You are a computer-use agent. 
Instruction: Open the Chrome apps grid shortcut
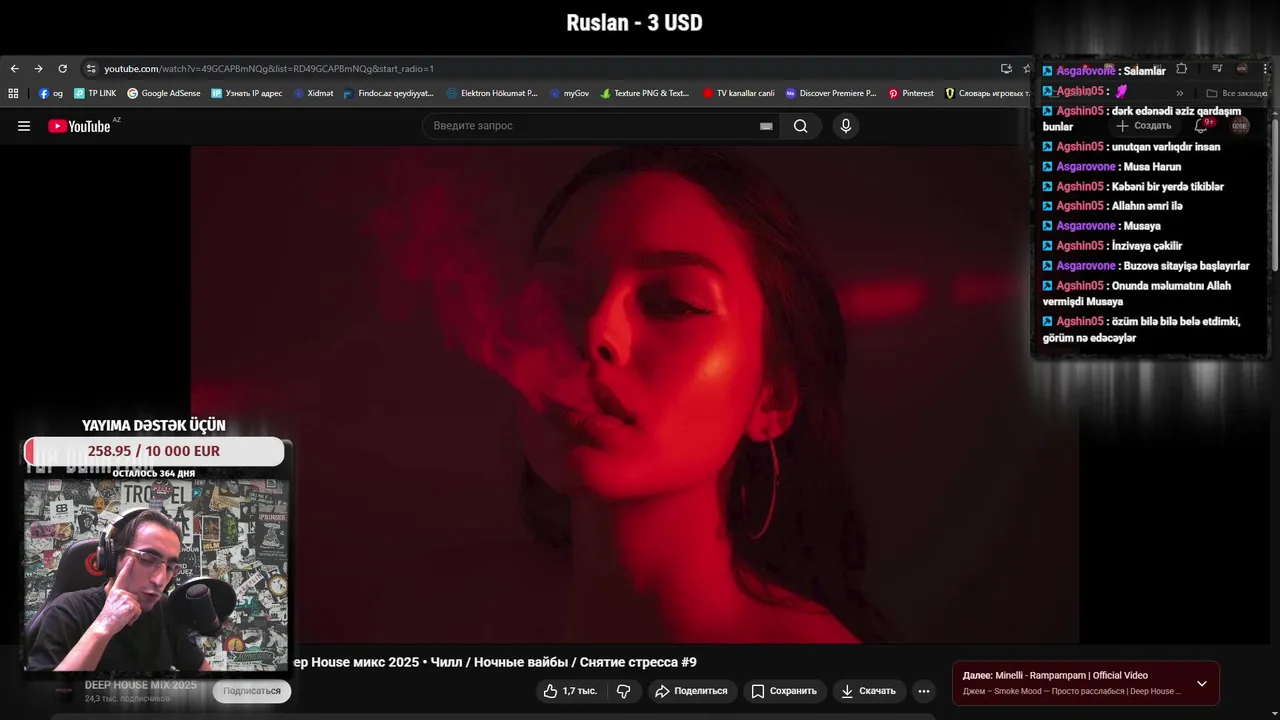click(x=13, y=93)
